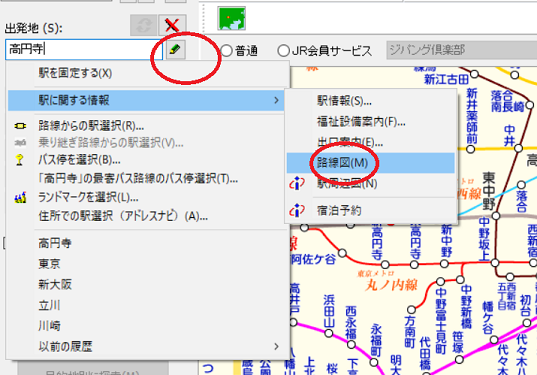The width and height of the screenshot is (537, 375).
Task: Click the bus stop icon beside バス停を選択
Action: 20,160
